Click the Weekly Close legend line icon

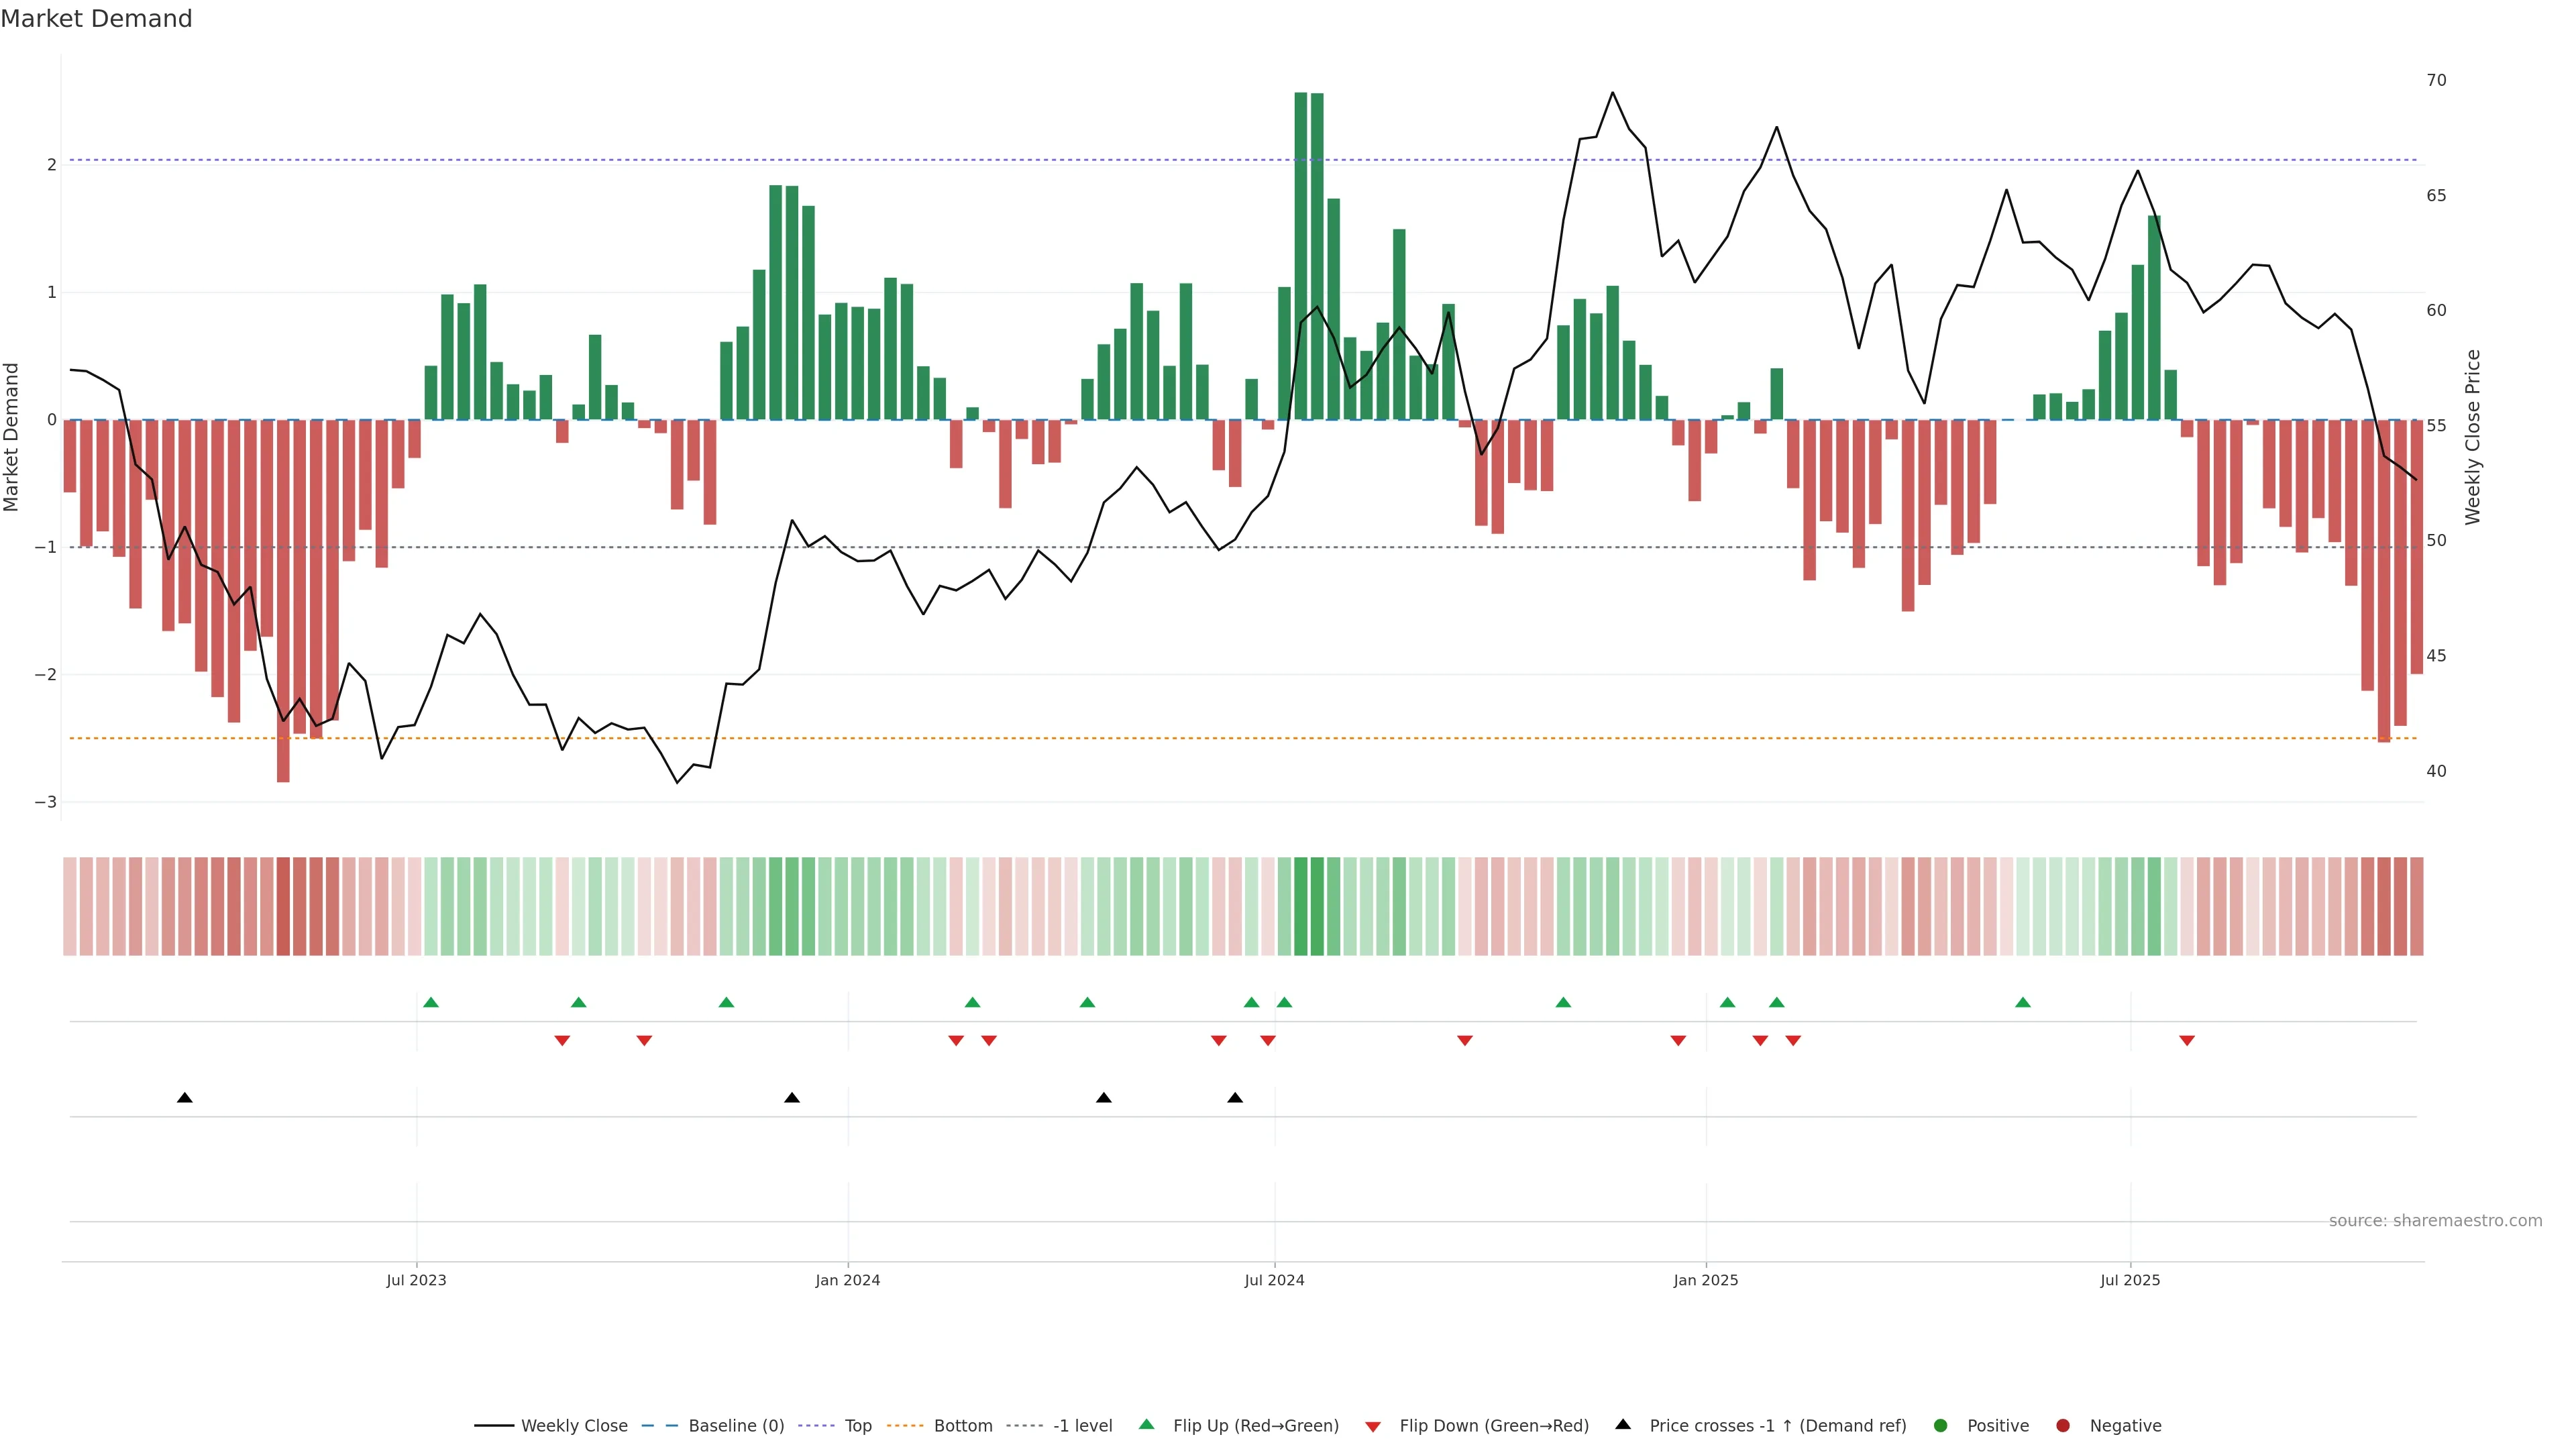tap(494, 1426)
